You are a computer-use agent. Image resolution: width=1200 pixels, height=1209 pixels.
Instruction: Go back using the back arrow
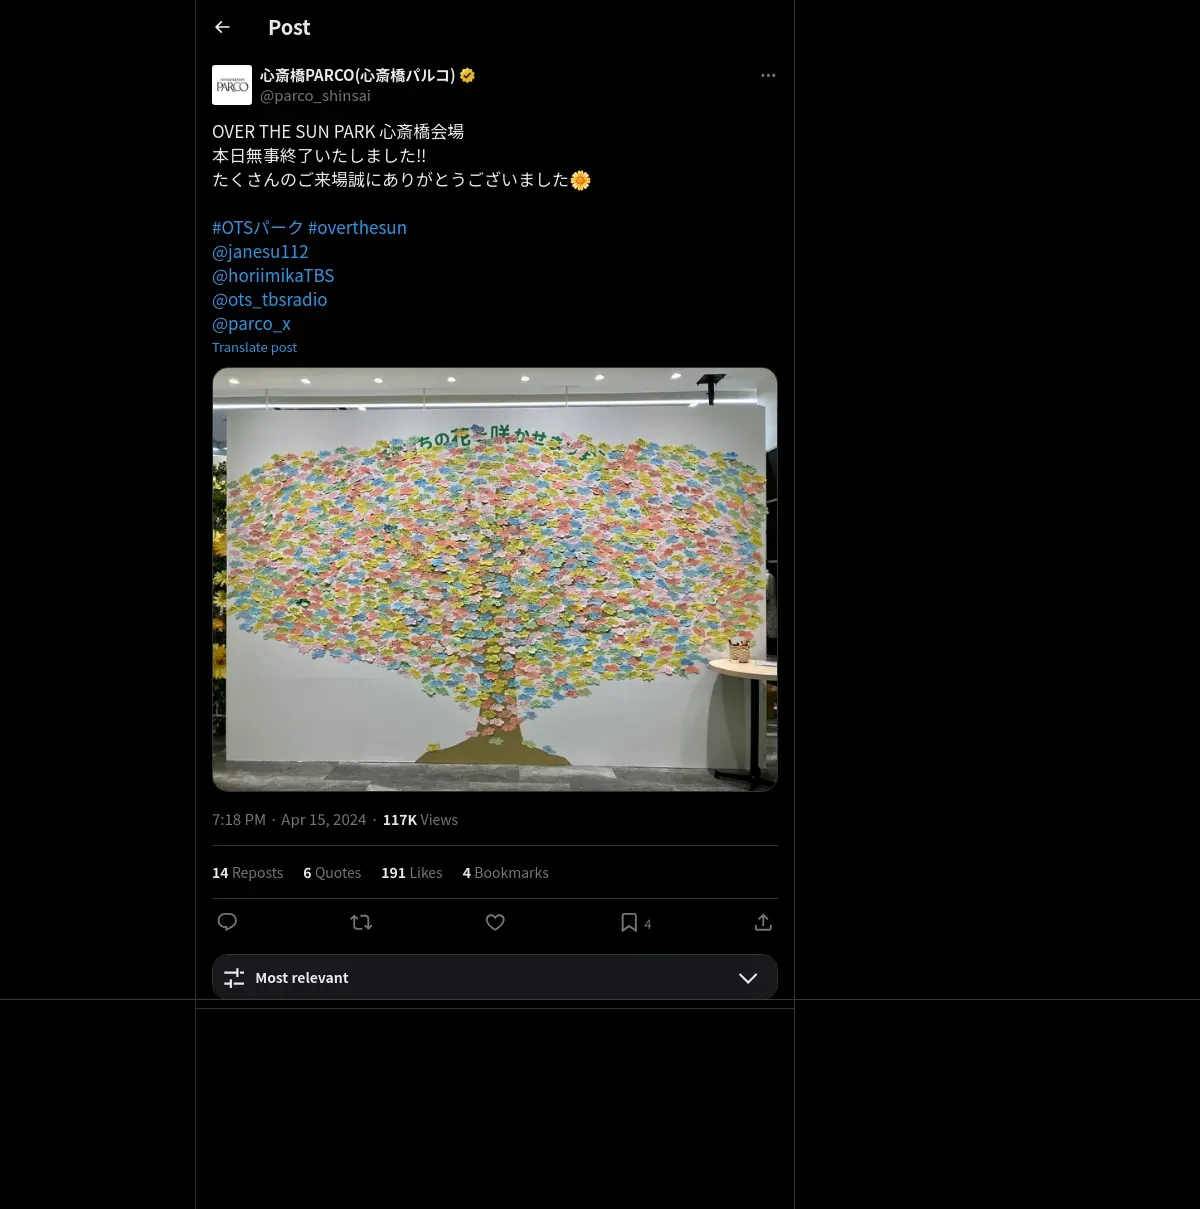click(222, 27)
